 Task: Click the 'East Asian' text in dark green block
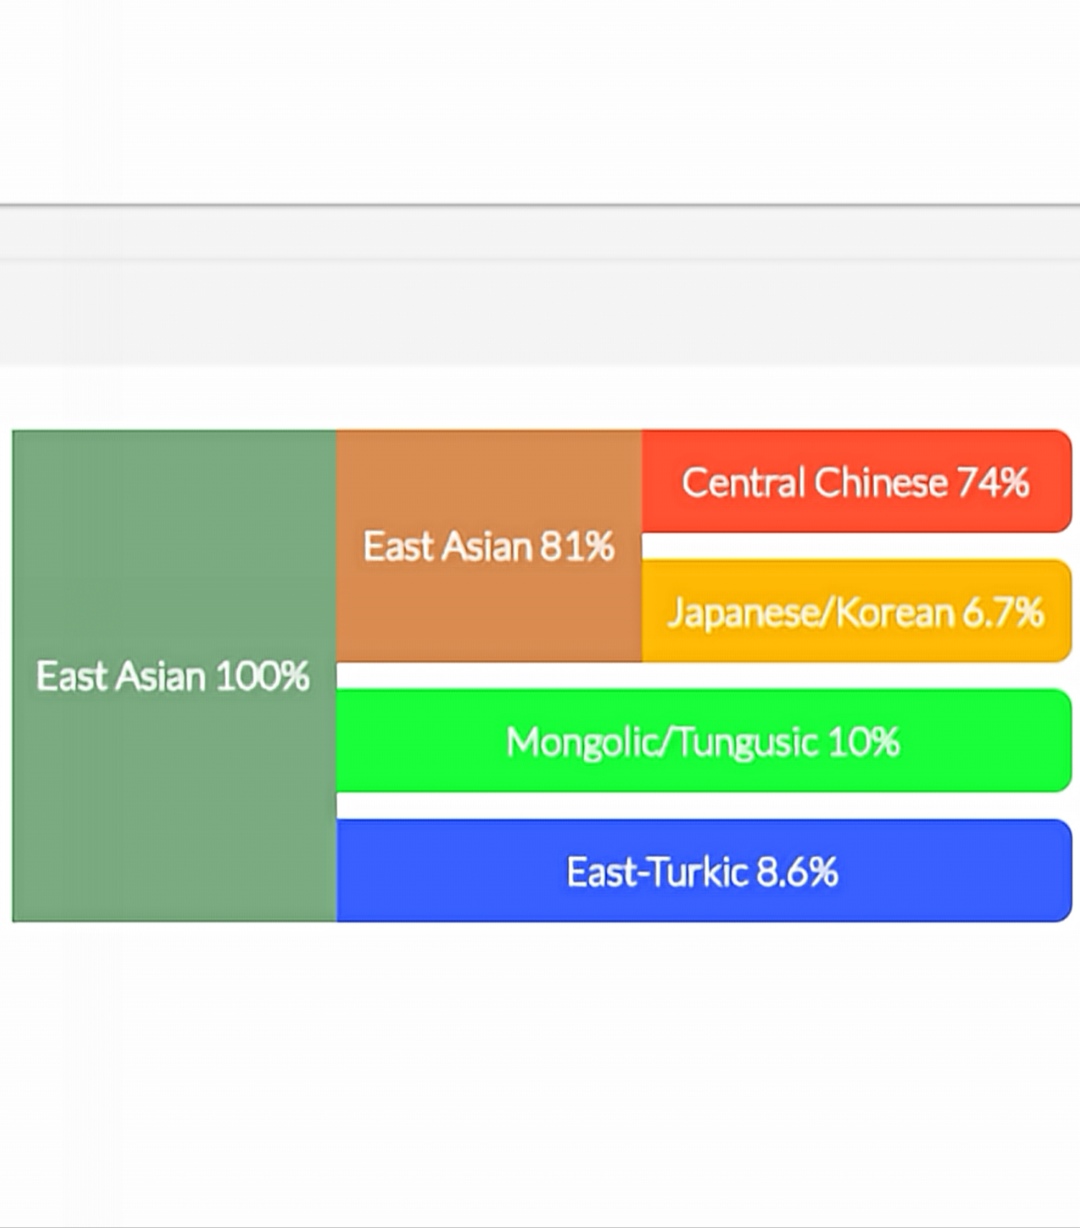click(x=121, y=676)
